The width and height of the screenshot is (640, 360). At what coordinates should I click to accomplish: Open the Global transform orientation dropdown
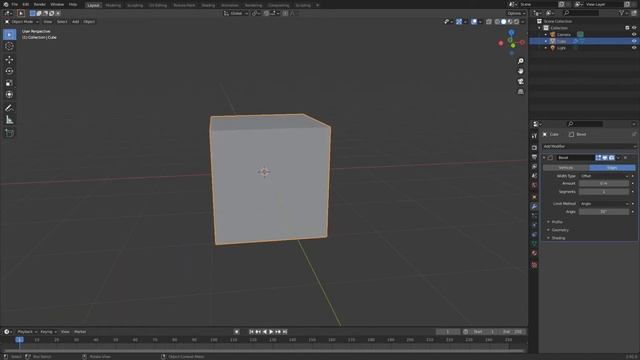click(236, 13)
